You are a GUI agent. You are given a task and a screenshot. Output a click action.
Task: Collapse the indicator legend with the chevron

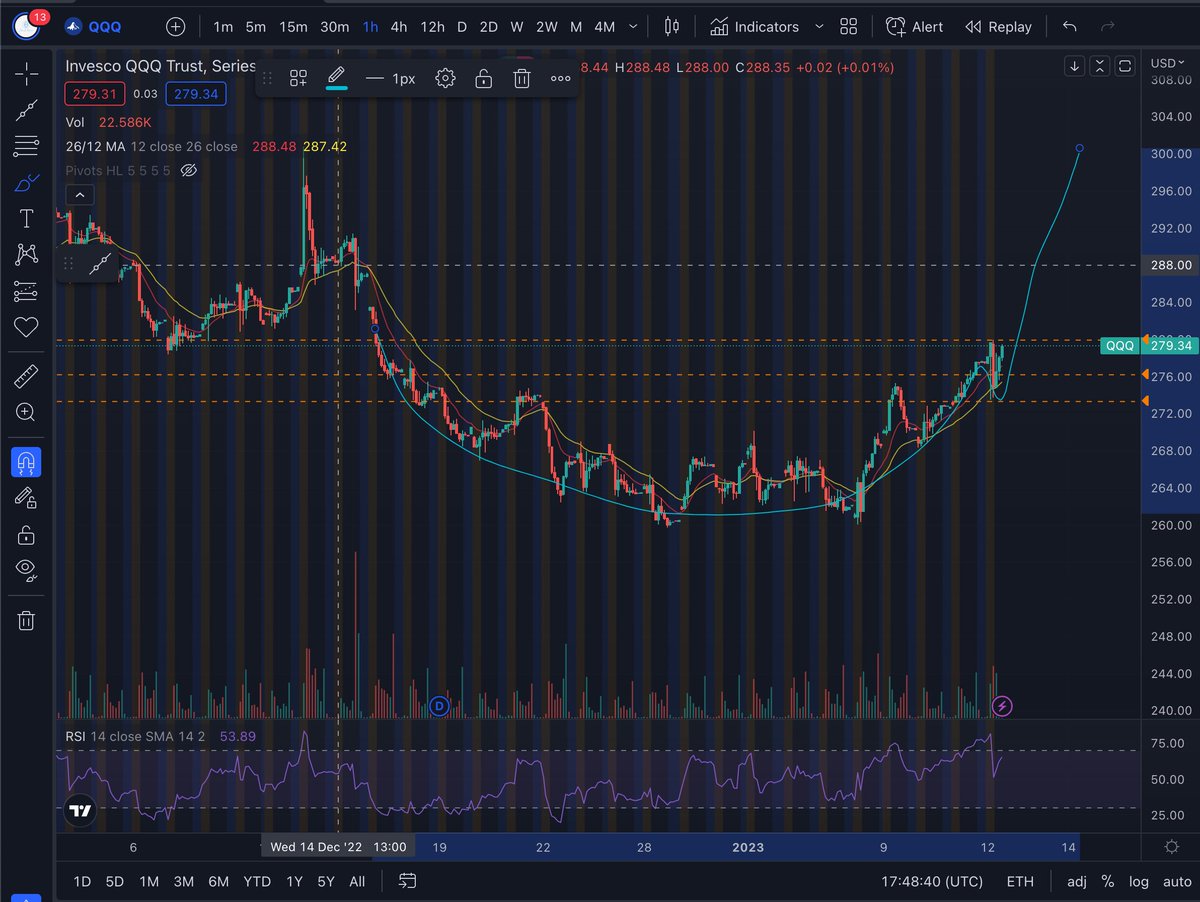pyautogui.click(x=79, y=194)
